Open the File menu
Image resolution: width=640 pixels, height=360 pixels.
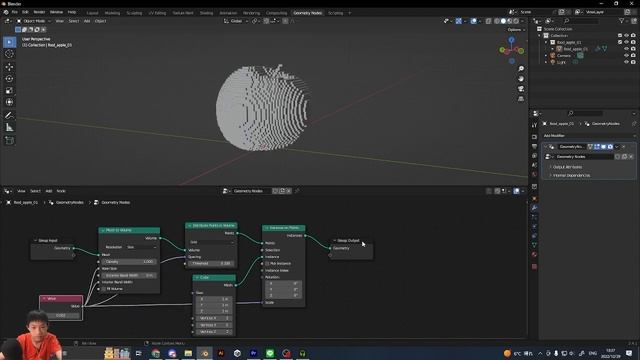point(15,12)
